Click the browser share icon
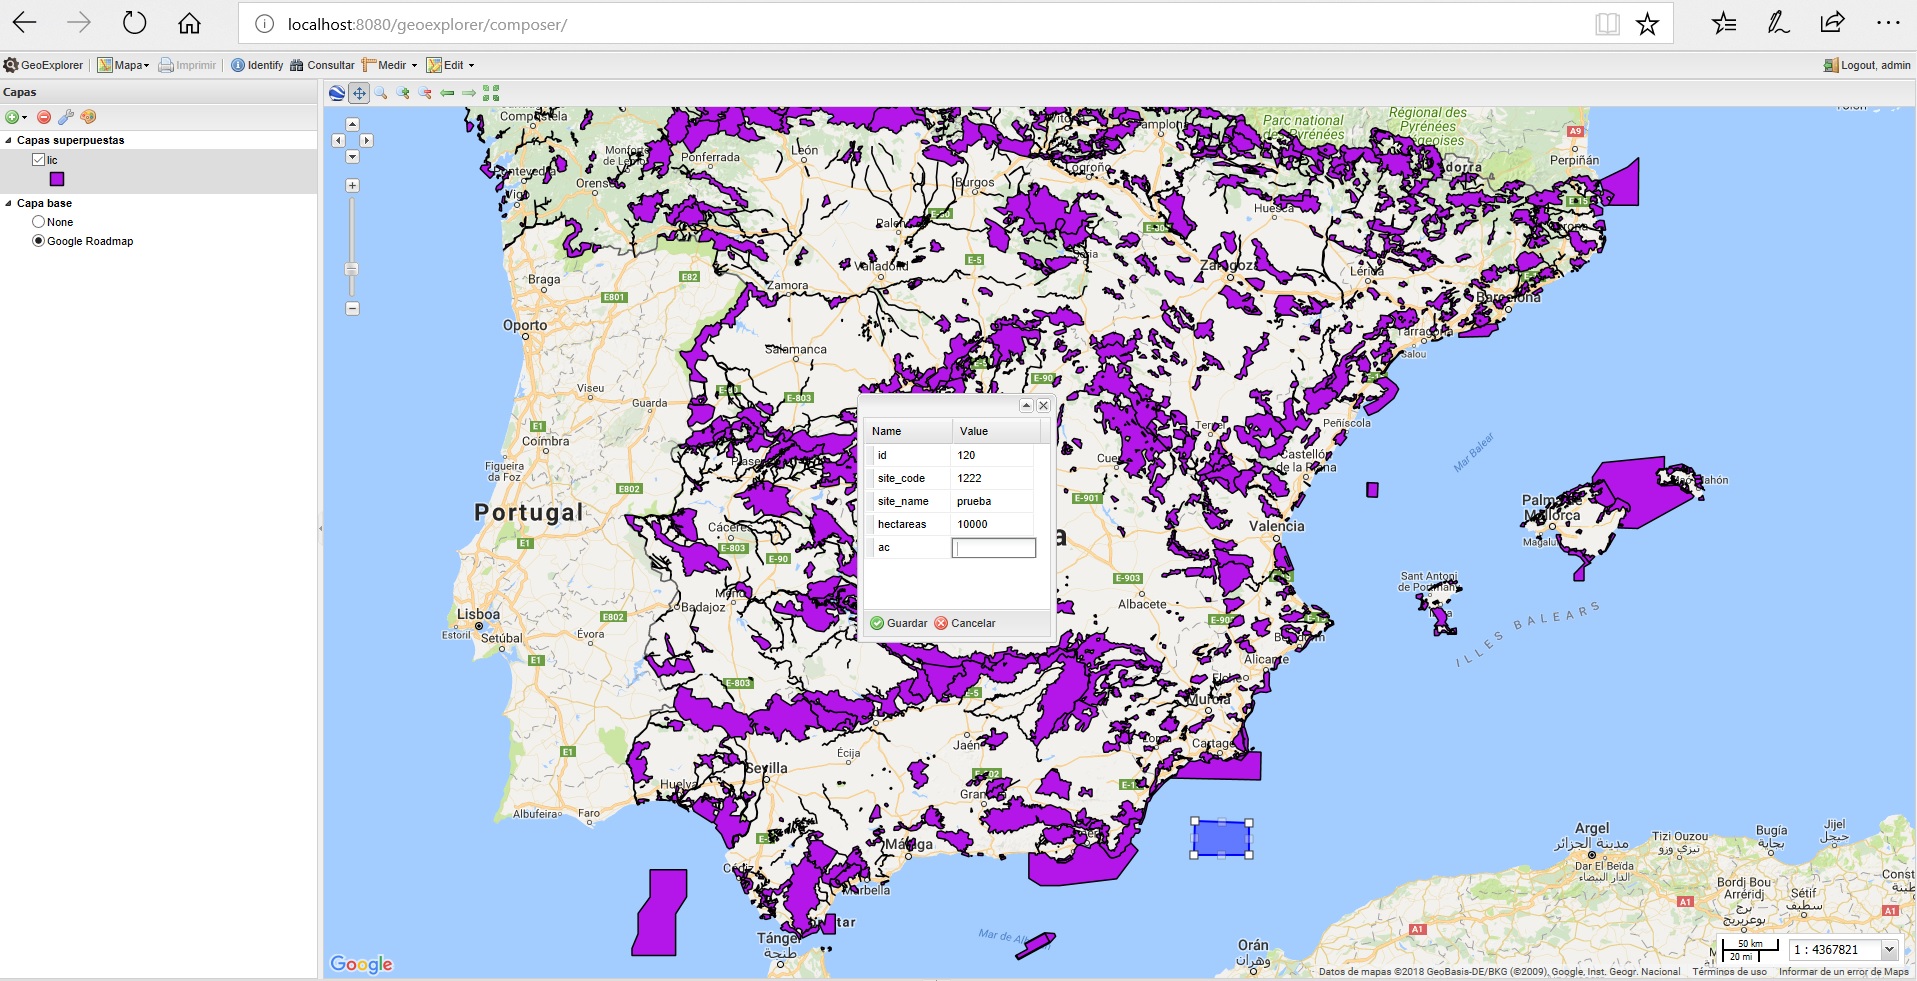The image size is (1917, 981). [1832, 23]
